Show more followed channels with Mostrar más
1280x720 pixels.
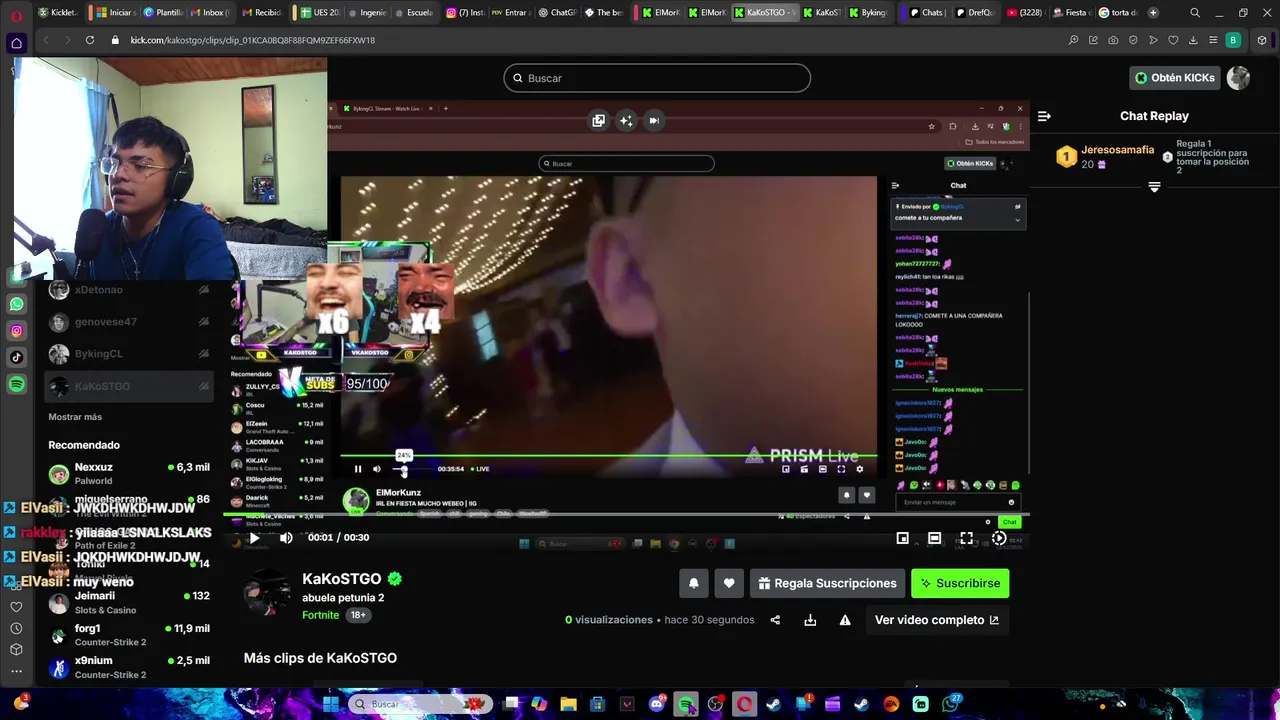(75, 417)
